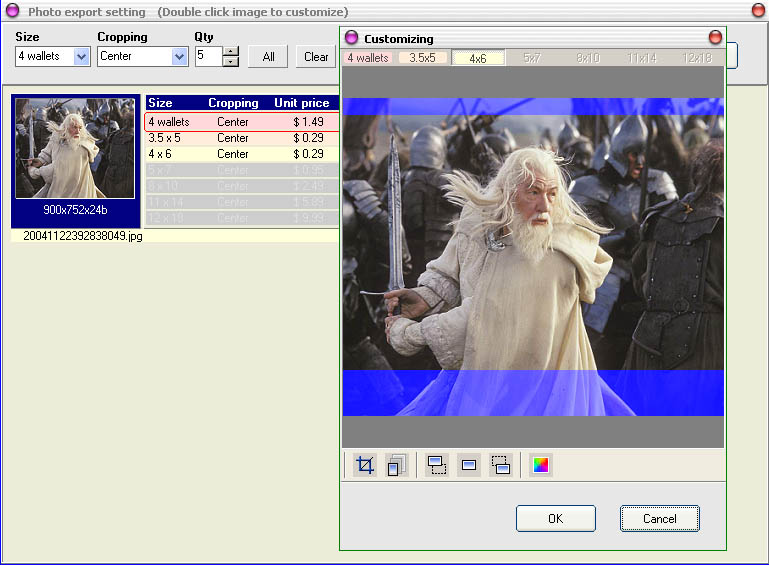Click the bottom-right crop alignment icon

click(501, 465)
